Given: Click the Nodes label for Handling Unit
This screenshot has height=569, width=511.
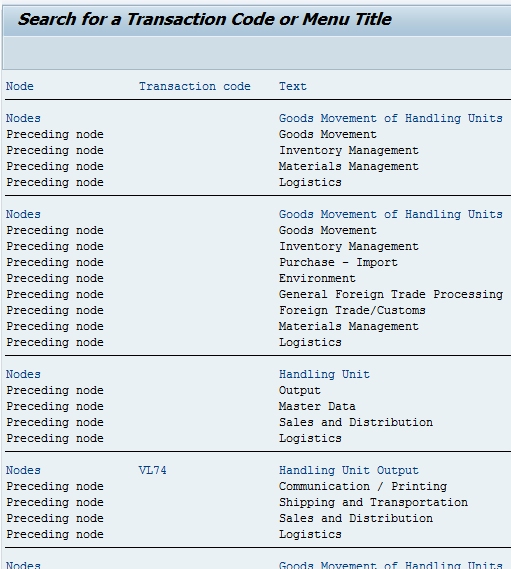Looking at the screenshot, I should tap(23, 374).
